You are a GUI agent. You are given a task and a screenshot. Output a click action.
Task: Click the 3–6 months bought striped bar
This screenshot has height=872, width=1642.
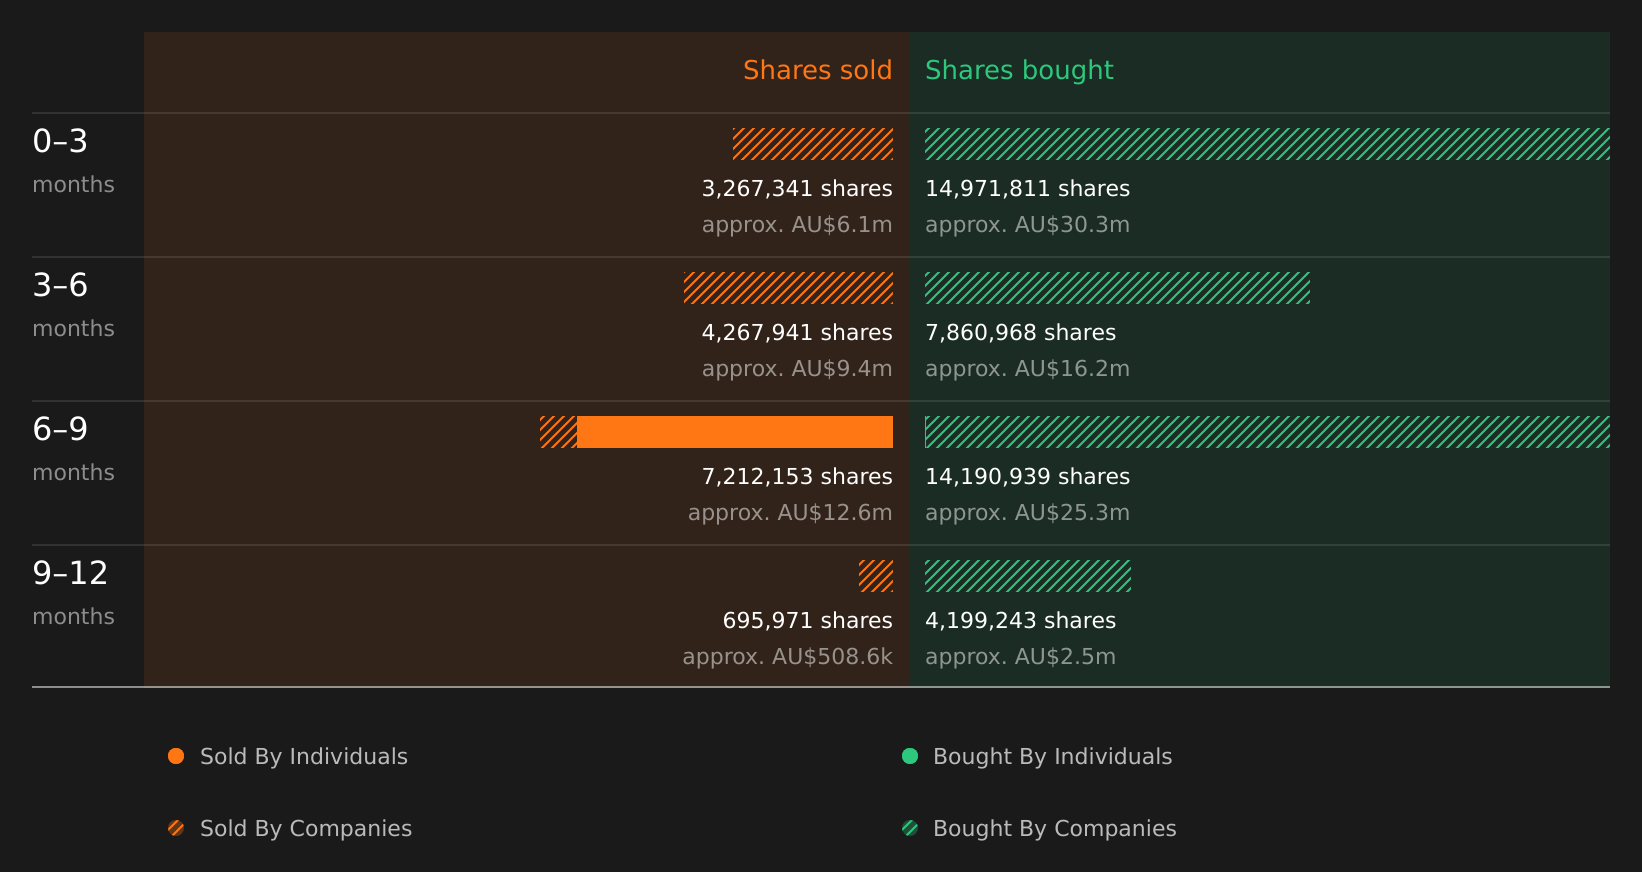coord(1117,288)
